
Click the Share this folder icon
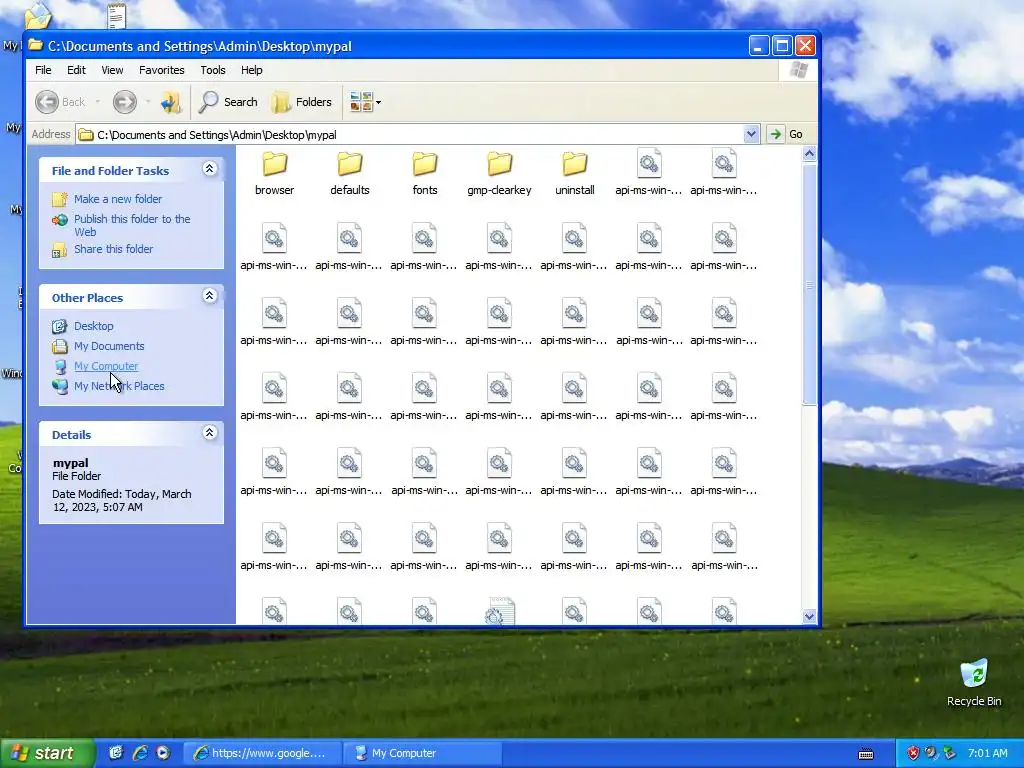pos(59,249)
